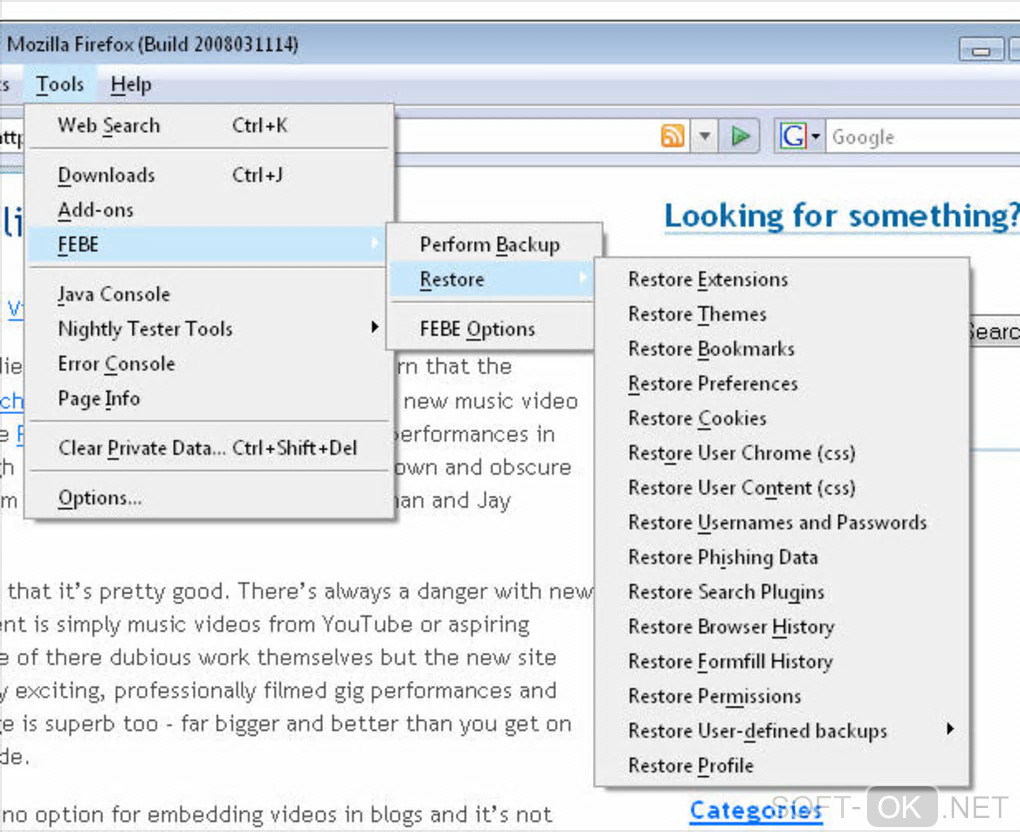Select Web Search from Tools menu
Screen dimensions: 1020x832
click(x=209, y=125)
